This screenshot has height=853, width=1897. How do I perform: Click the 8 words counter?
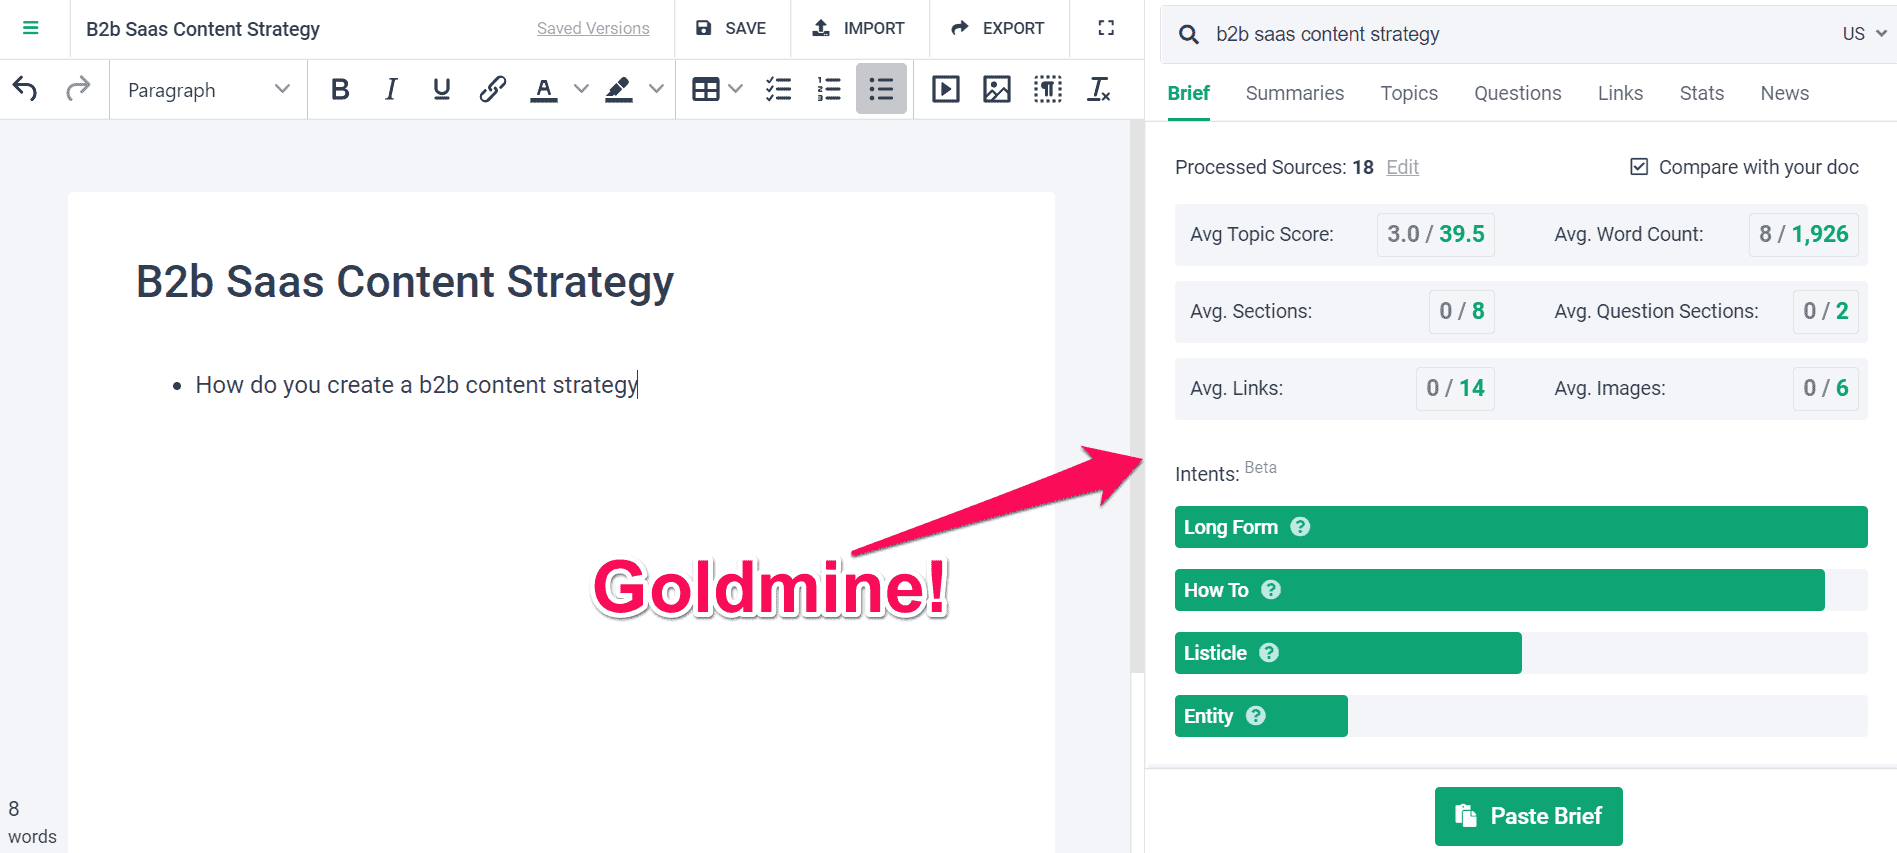tap(32, 822)
